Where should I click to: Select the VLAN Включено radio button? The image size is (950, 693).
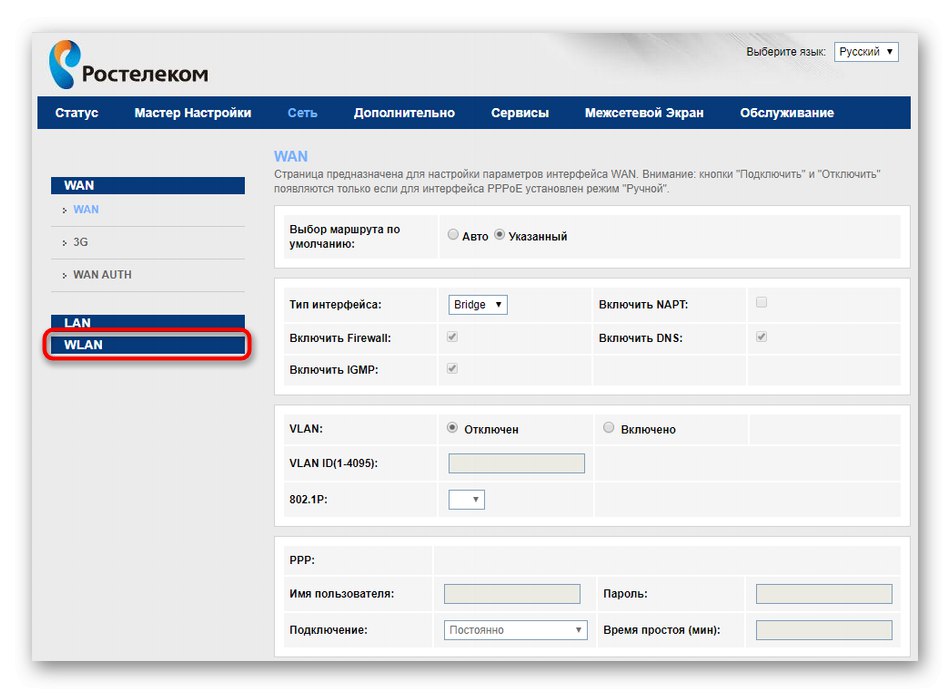(608, 428)
